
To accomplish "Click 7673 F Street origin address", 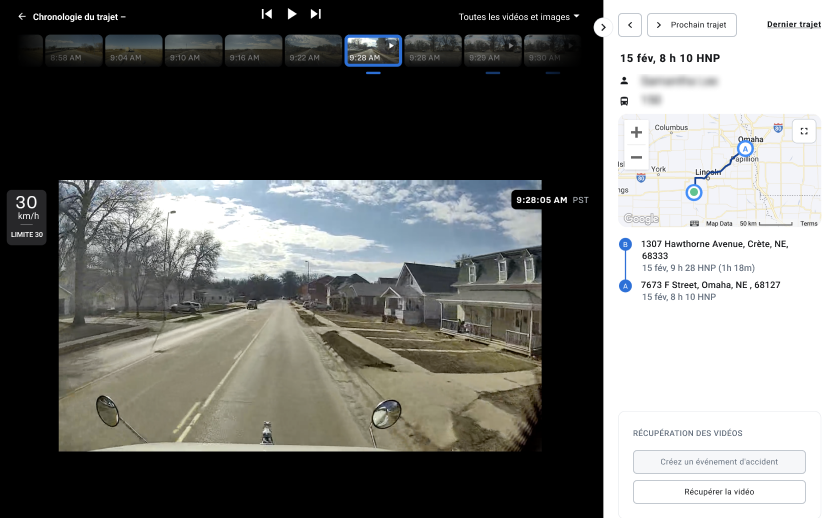I will 710,285.
